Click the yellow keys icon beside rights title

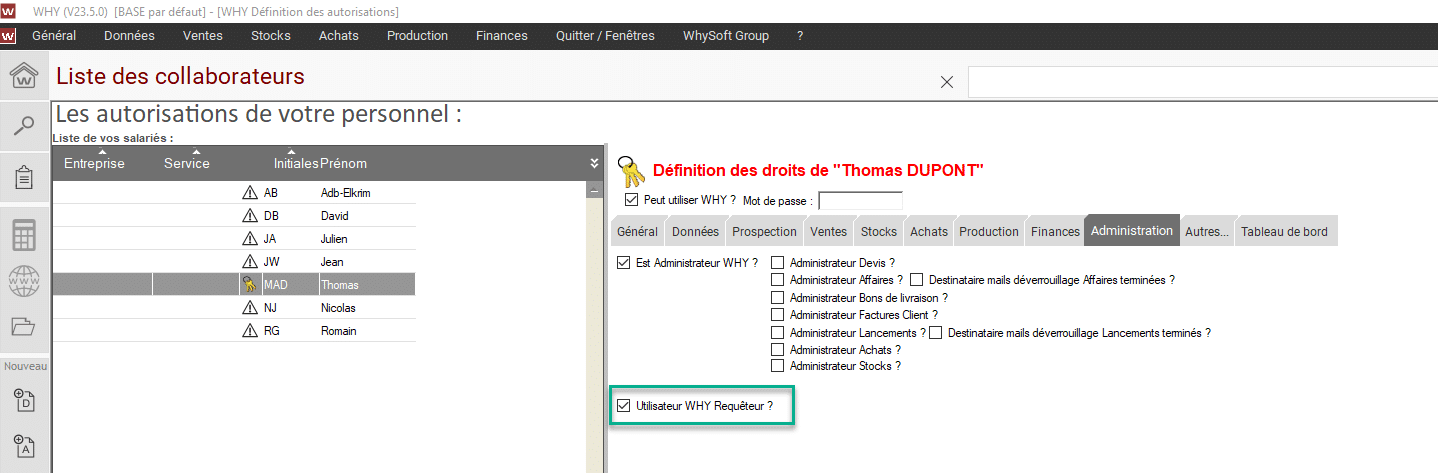coord(631,171)
